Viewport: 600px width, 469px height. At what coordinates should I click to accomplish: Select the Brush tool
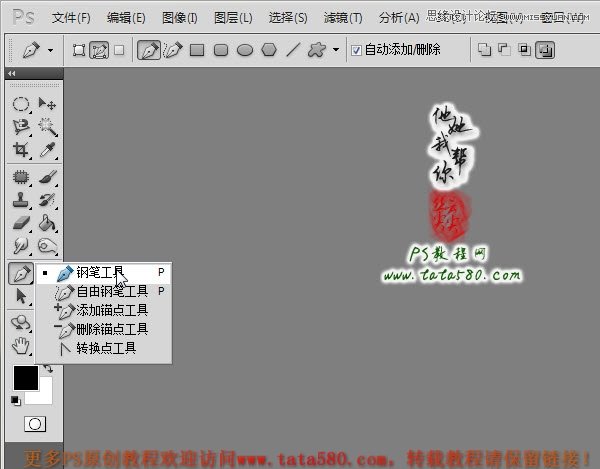[47, 177]
